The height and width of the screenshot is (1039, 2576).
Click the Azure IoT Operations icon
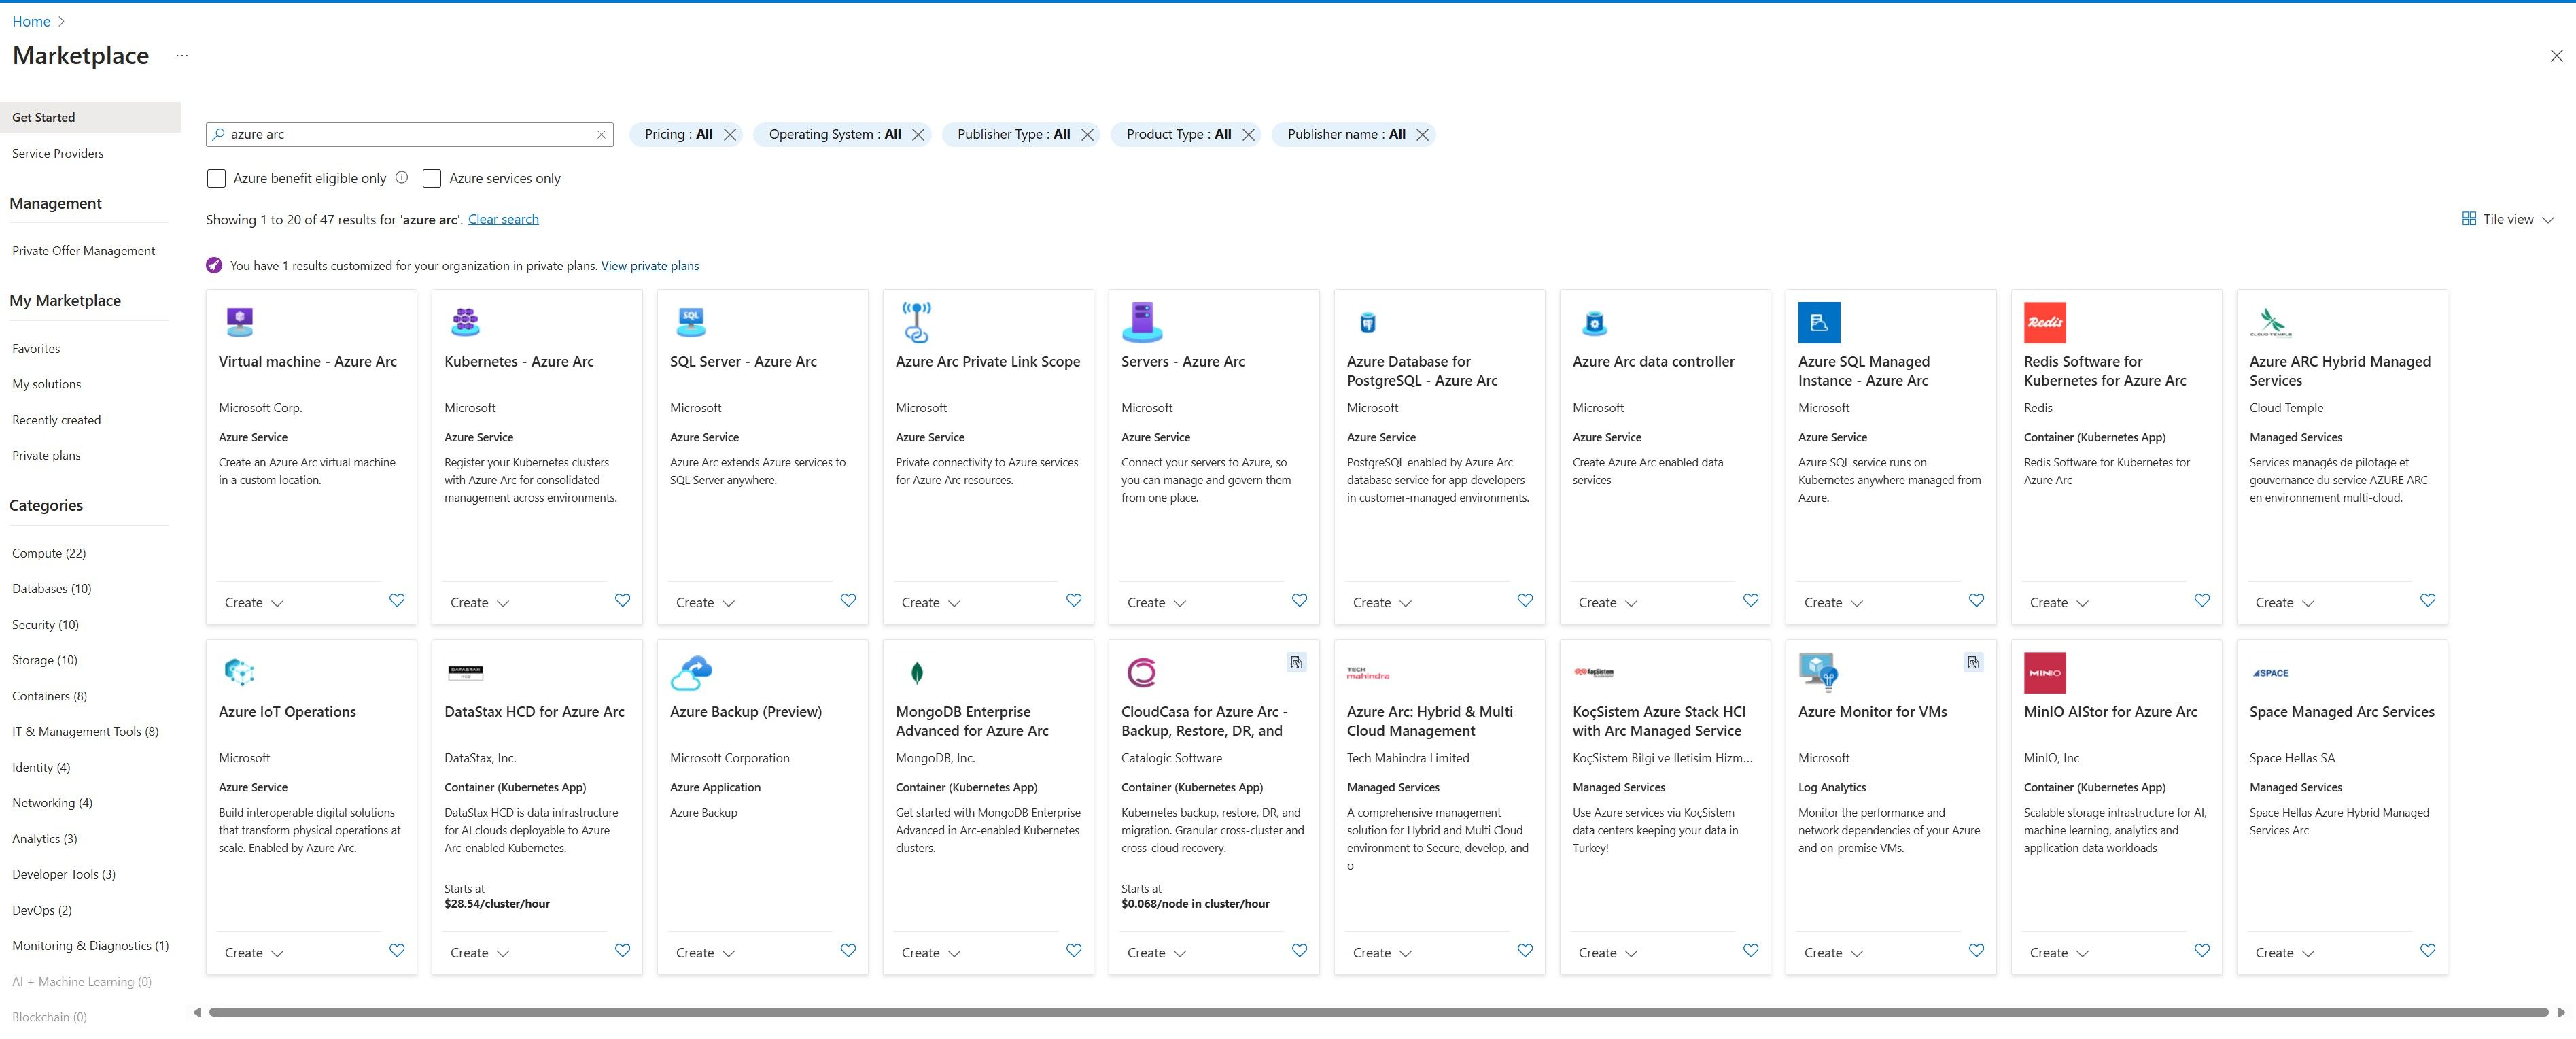coord(239,672)
